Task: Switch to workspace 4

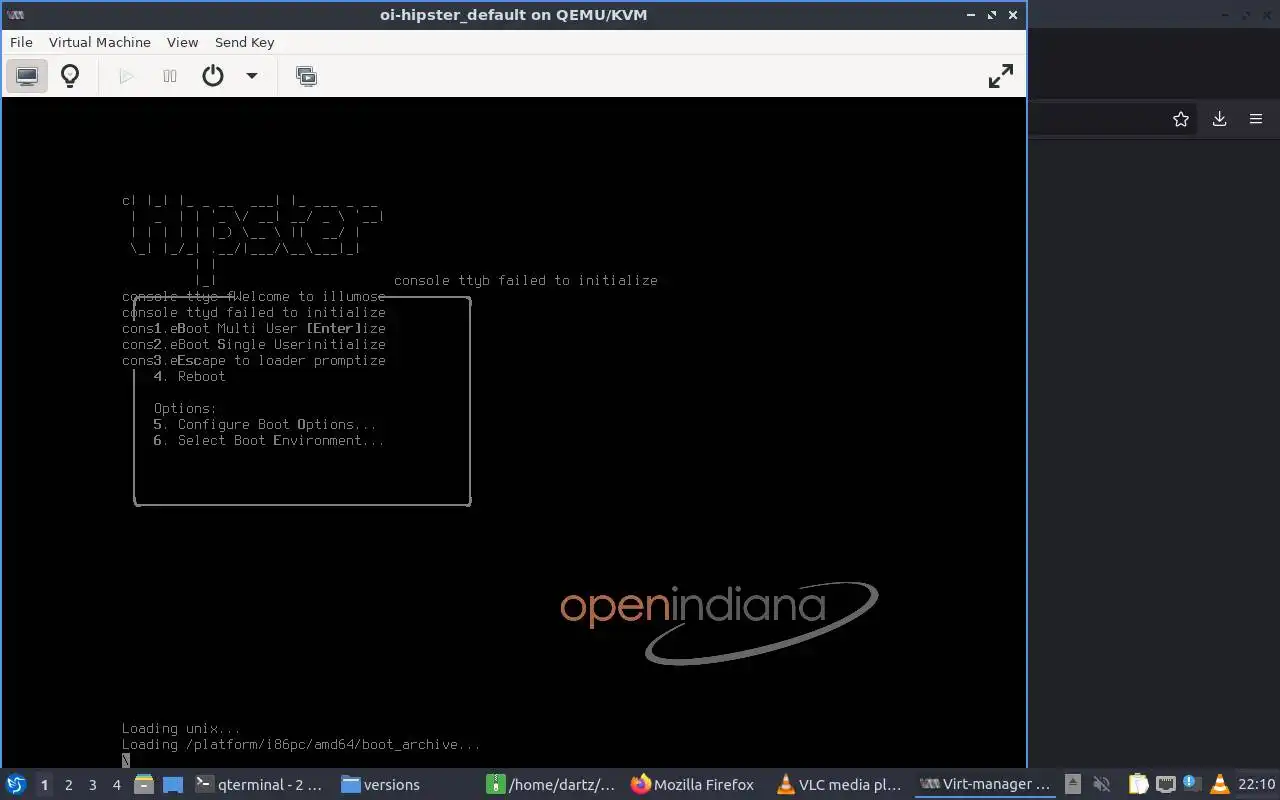Action: [x=116, y=785]
